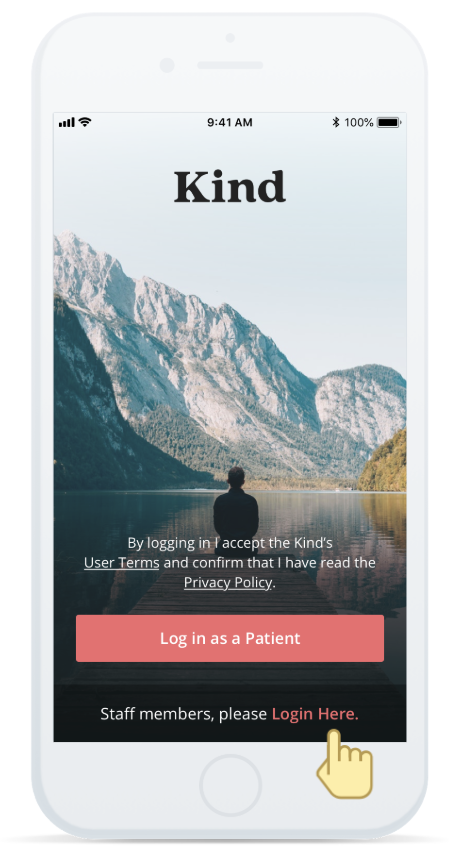Click the cellular signal bars icon
Image resolution: width=454 pixels, height=852 pixels.
tap(66, 123)
